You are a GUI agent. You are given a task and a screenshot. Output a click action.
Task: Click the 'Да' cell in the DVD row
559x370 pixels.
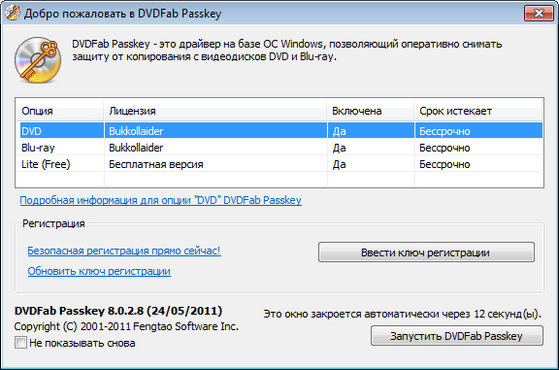(x=339, y=131)
